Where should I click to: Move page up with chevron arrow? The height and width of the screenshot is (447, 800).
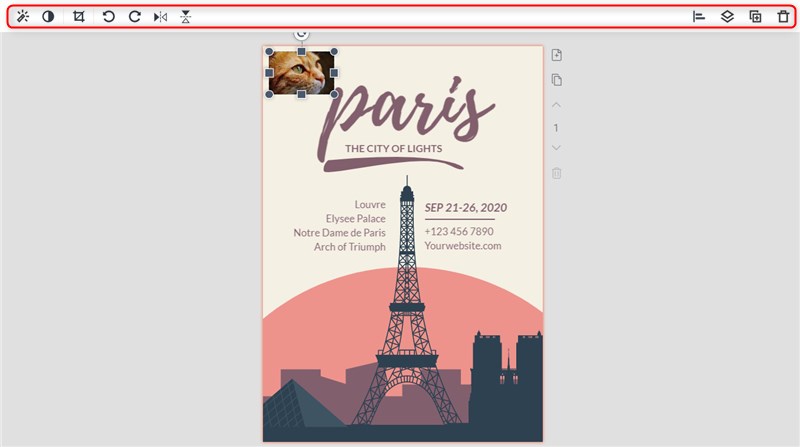[x=557, y=105]
